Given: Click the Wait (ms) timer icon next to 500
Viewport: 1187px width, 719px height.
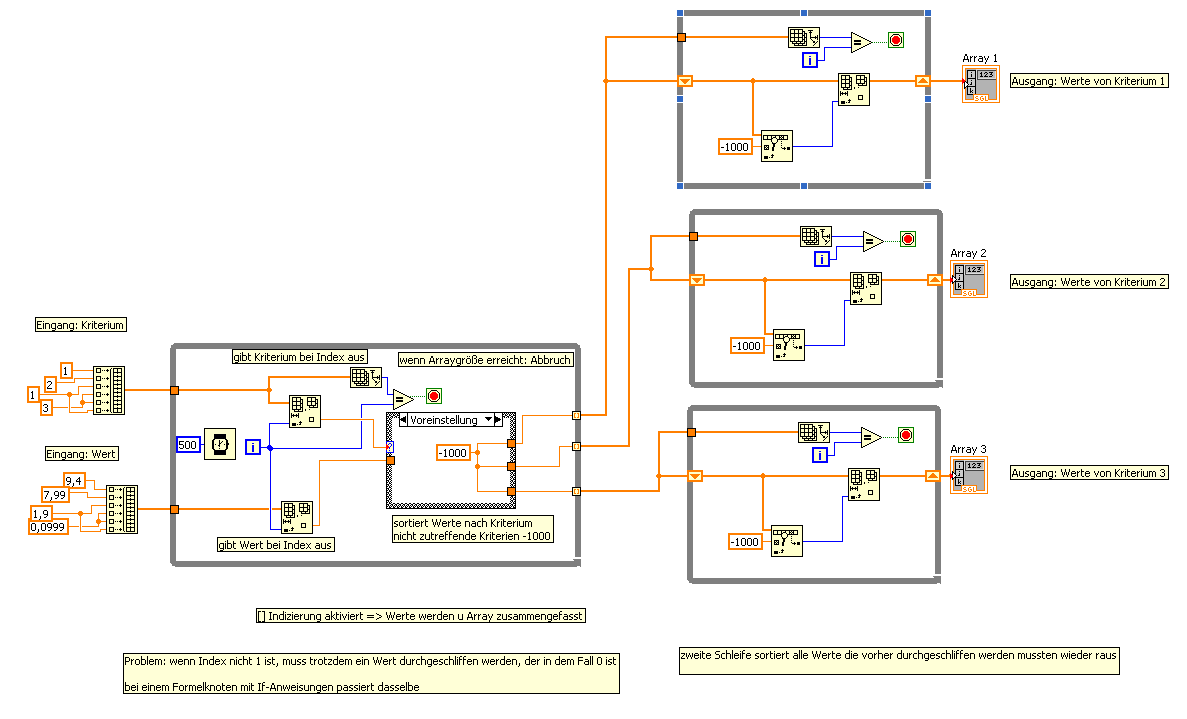Looking at the screenshot, I should pos(220,444).
